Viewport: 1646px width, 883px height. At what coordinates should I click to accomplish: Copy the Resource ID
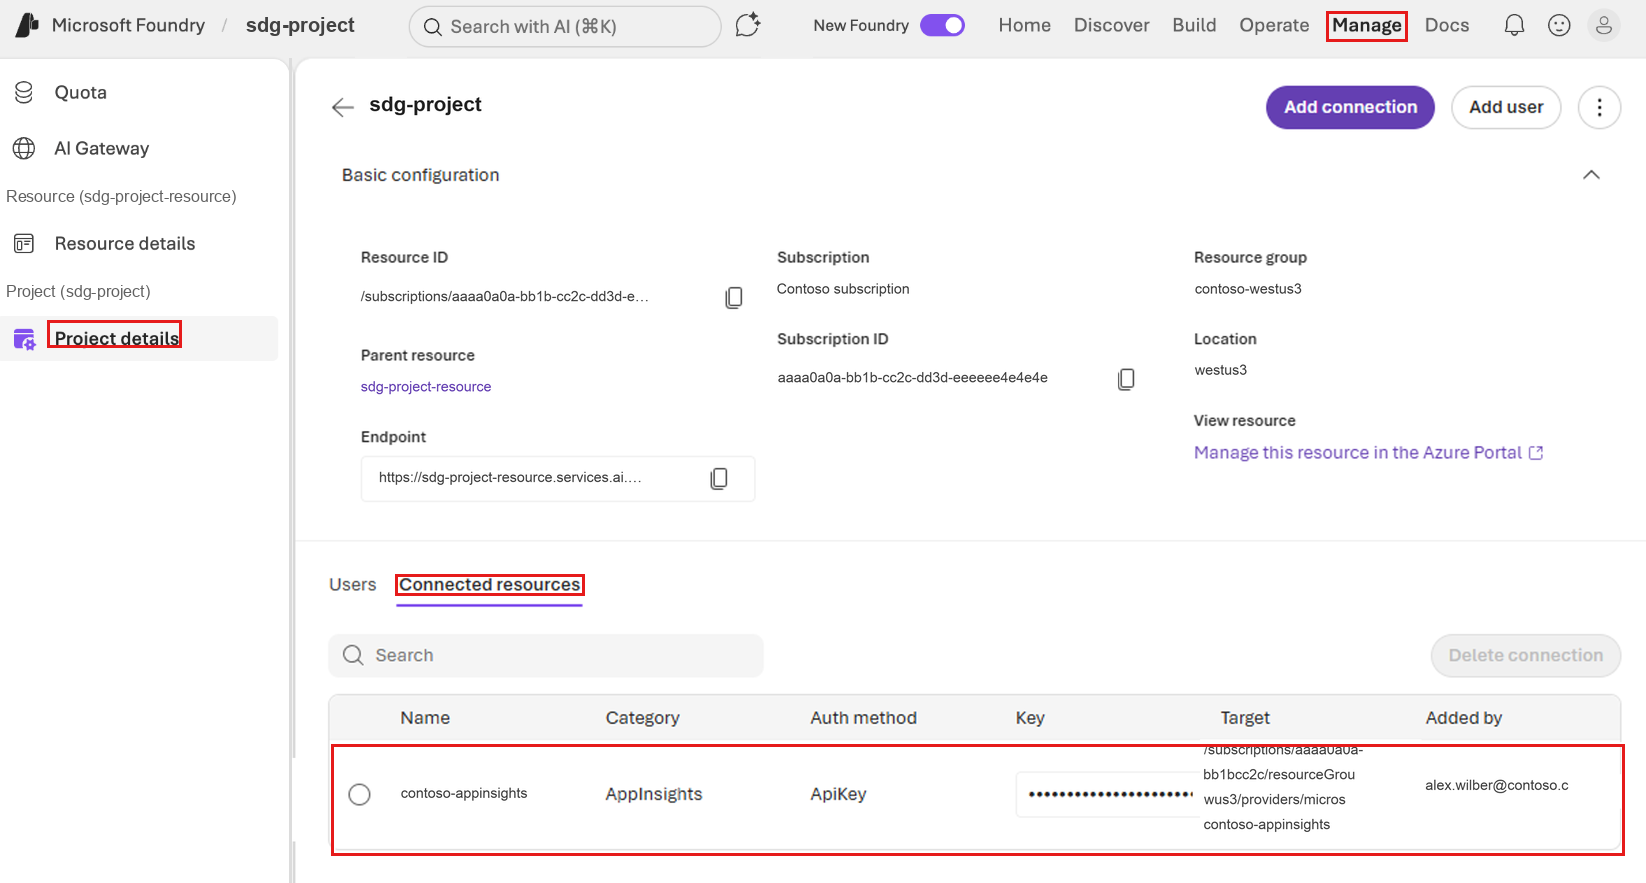[734, 297]
